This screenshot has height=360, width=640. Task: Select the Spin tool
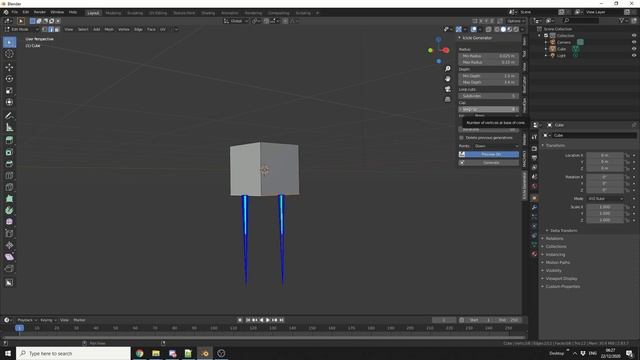(9, 211)
